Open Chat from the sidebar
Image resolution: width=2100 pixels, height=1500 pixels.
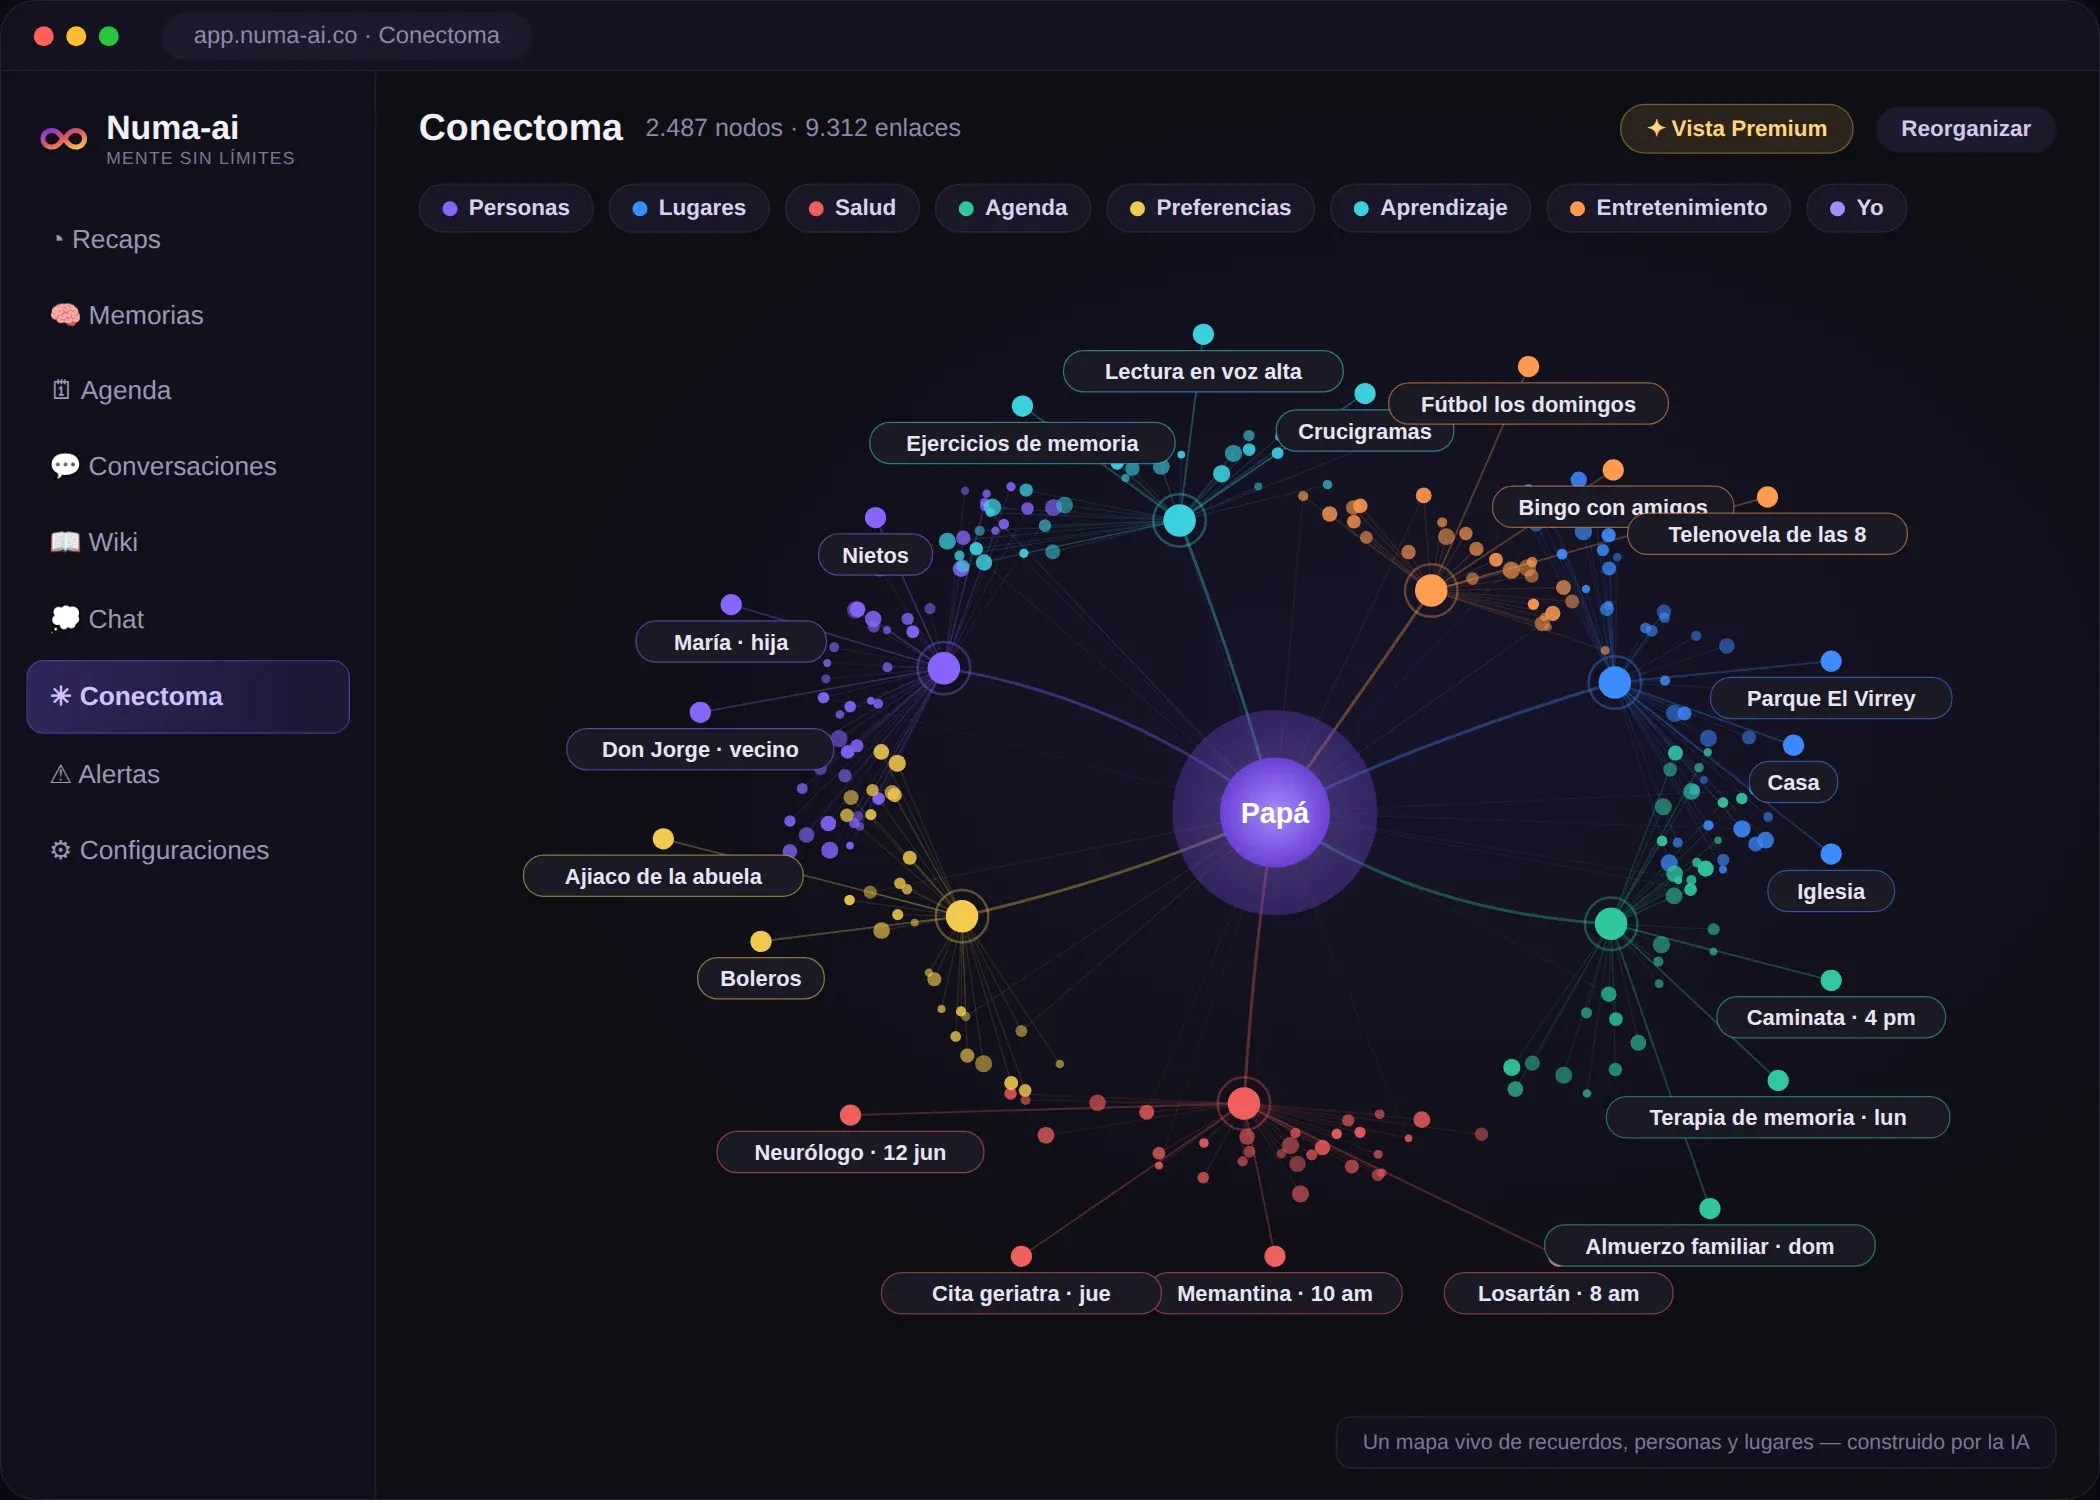(188, 619)
